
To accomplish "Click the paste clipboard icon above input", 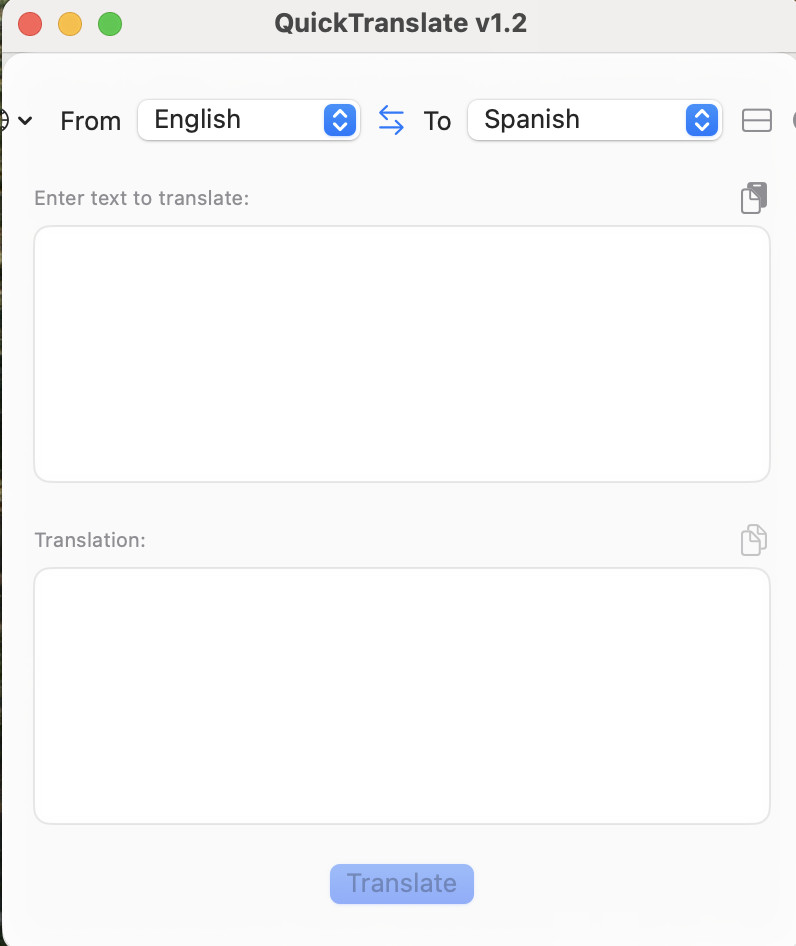I will (754, 198).
